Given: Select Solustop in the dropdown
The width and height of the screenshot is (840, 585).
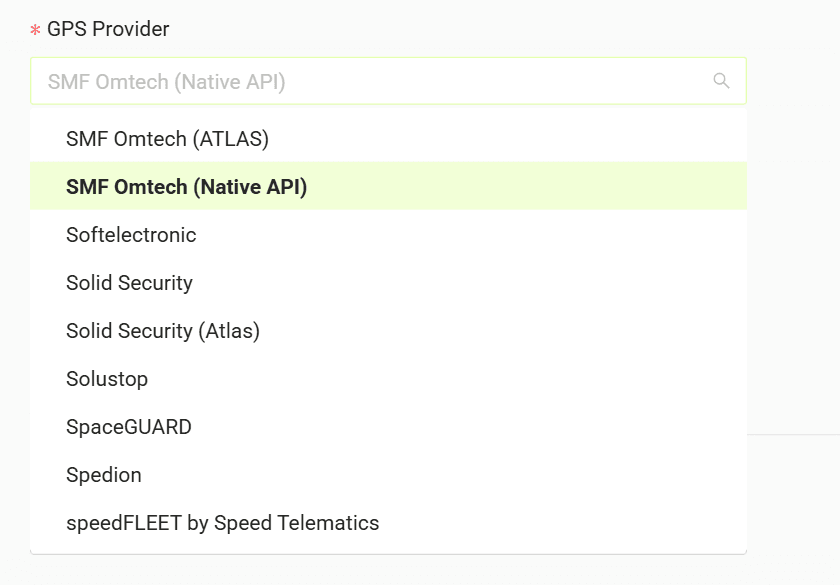Looking at the screenshot, I should tap(388, 379).
